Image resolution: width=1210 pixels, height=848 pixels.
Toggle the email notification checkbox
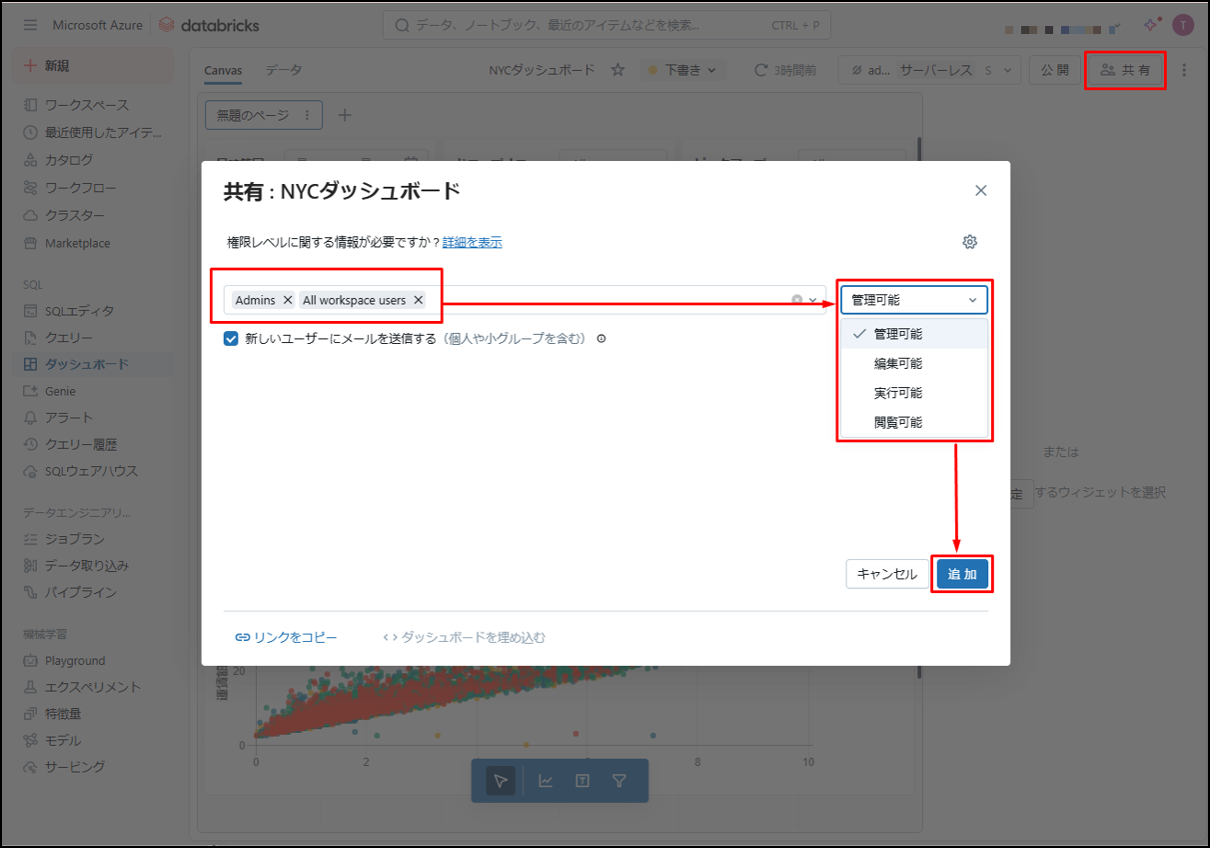click(232, 339)
